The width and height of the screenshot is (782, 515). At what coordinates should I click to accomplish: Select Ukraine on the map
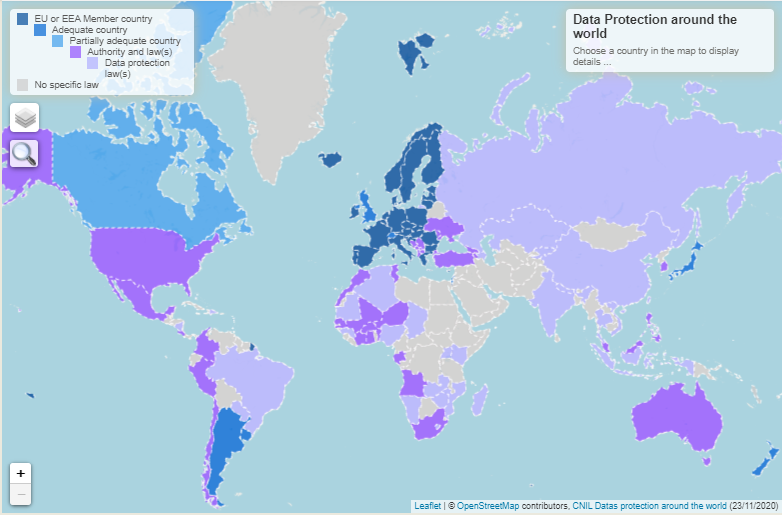[x=443, y=227]
